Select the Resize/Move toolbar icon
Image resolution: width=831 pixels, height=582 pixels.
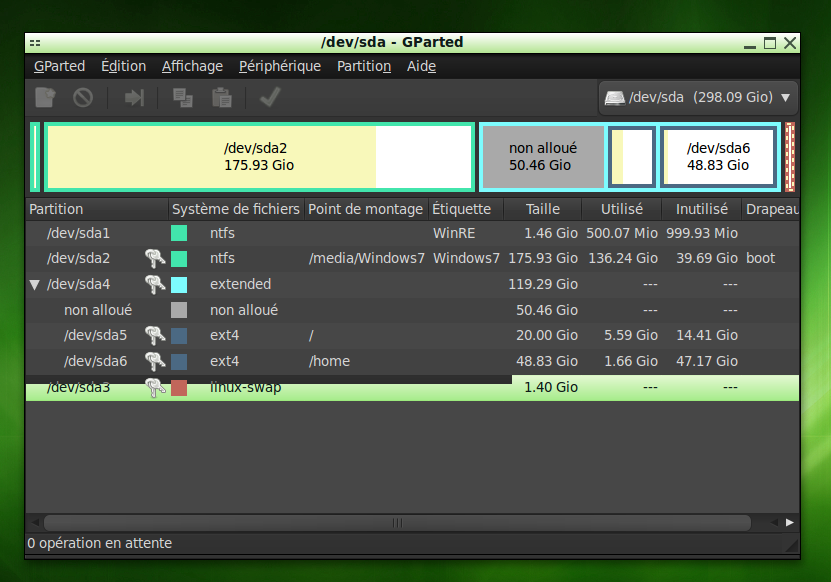tap(134, 97)
